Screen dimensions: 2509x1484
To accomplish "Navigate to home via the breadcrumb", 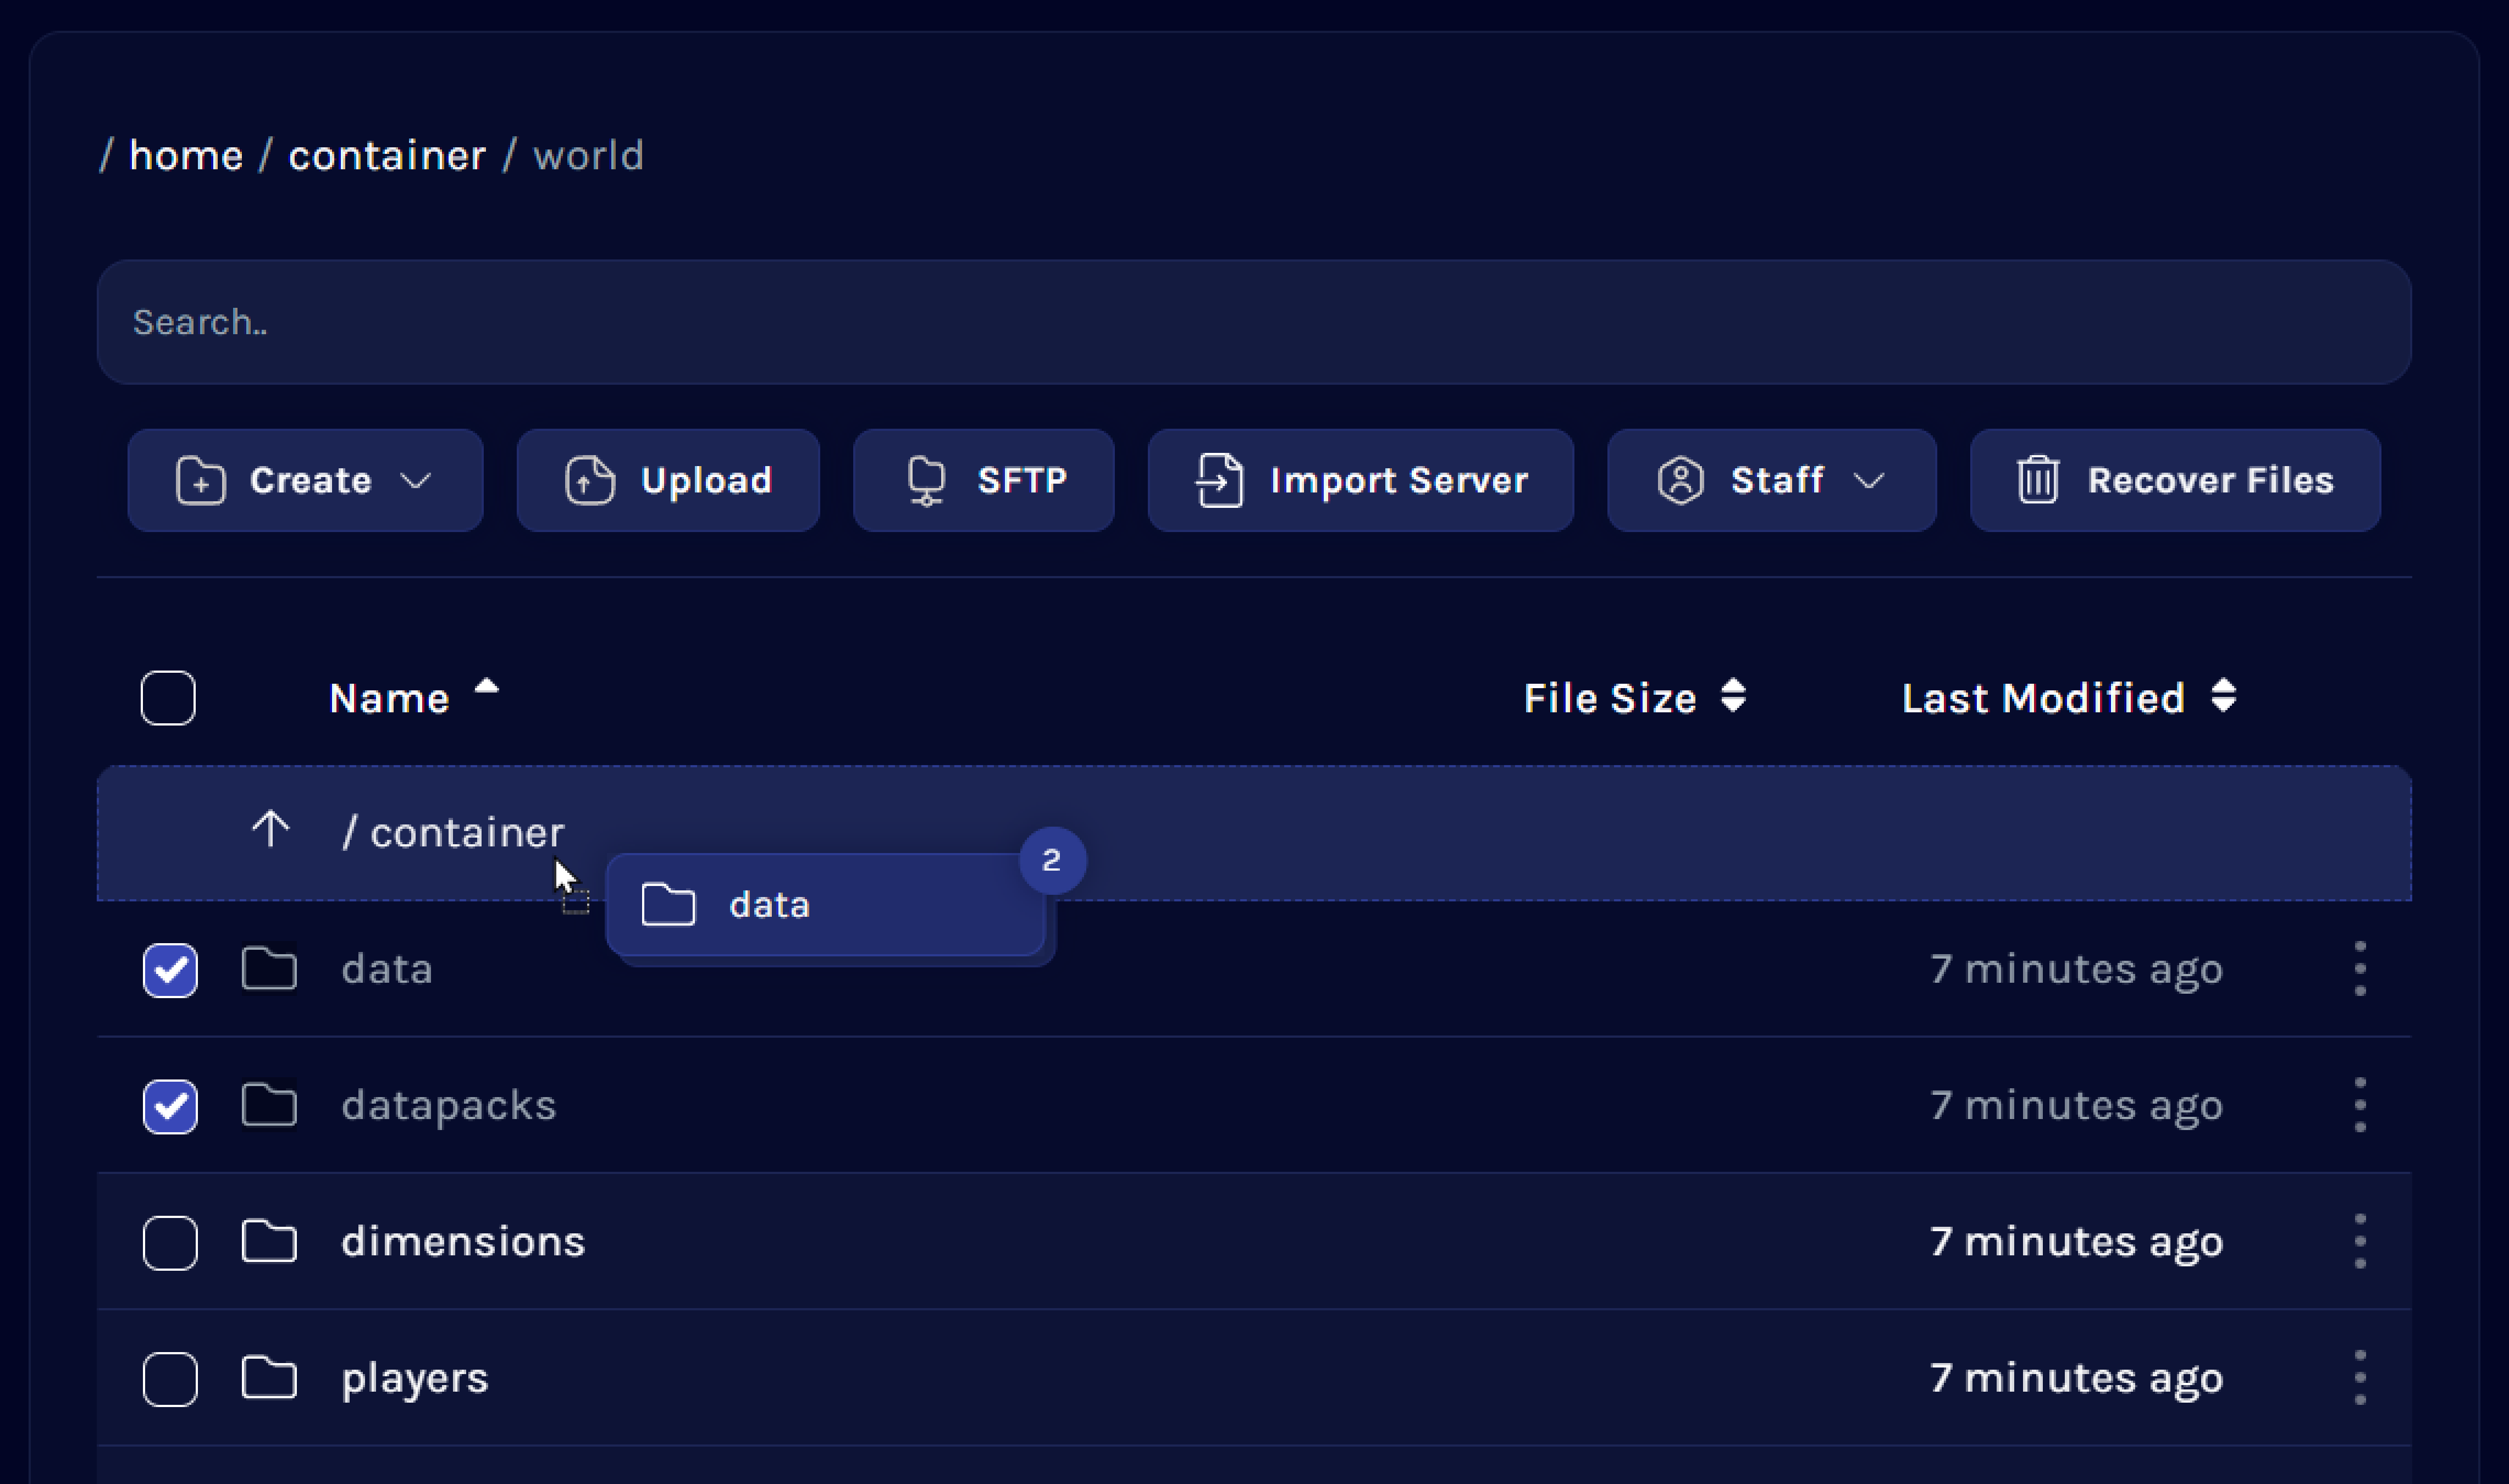I will [186, 154].
